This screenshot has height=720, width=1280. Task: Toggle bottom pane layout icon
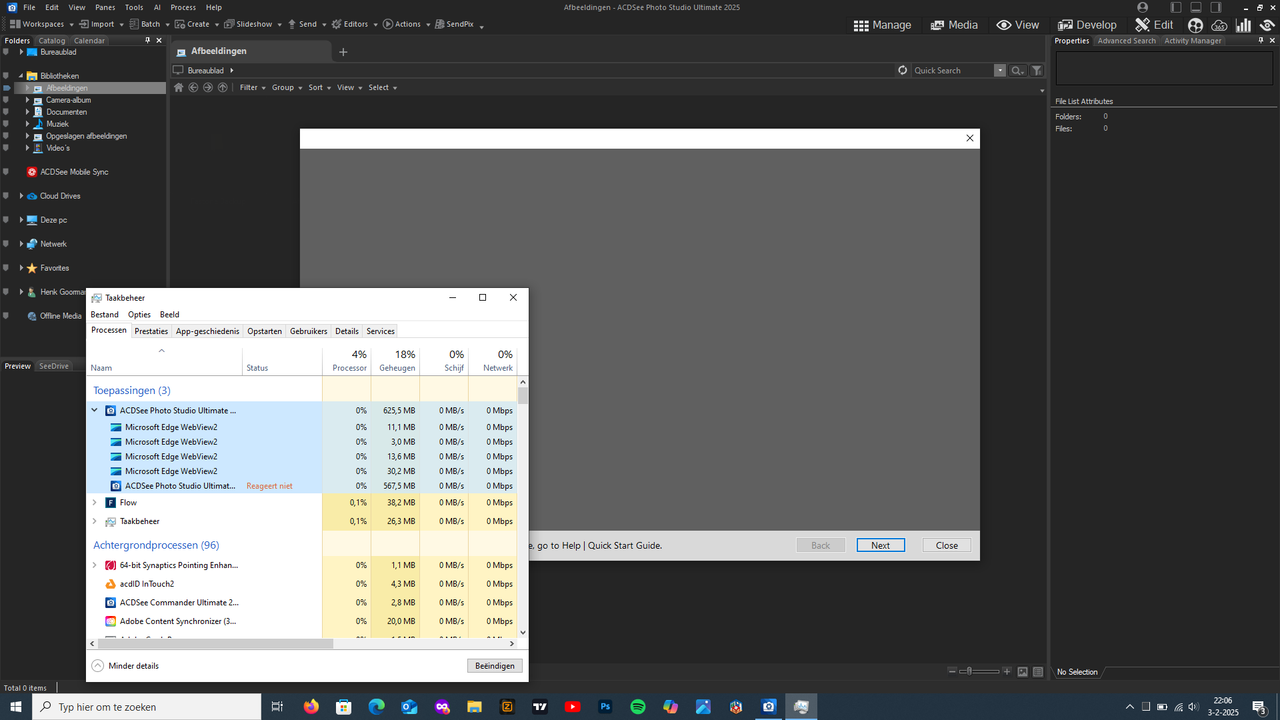[x=1196, y=7]
